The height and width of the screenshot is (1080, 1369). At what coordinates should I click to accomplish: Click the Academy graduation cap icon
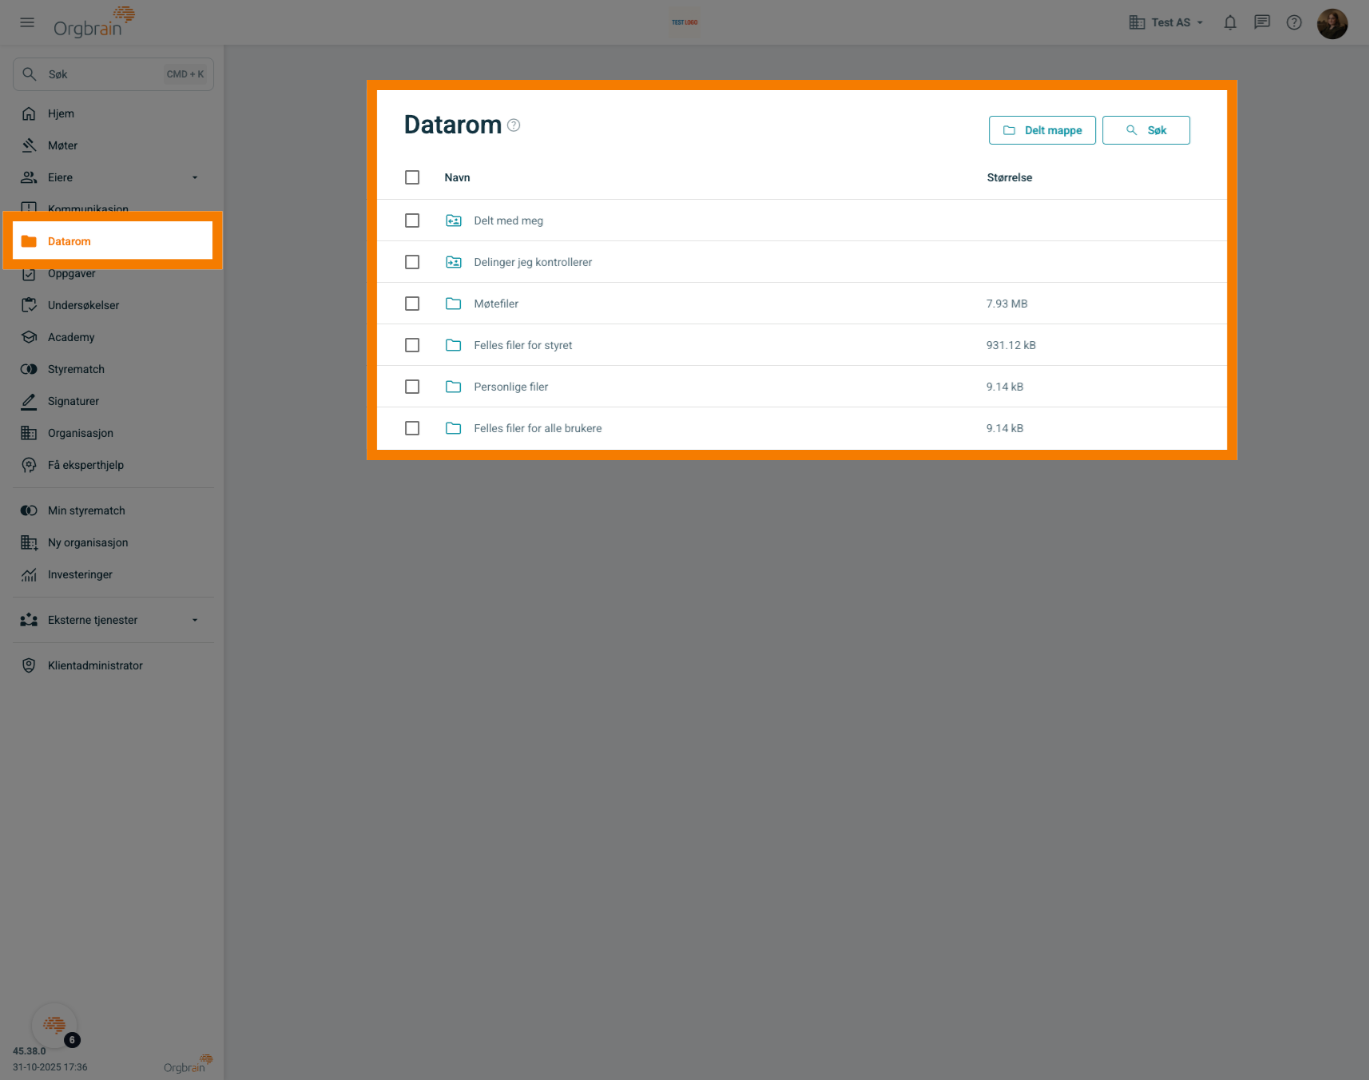click(x=29, y=337)
